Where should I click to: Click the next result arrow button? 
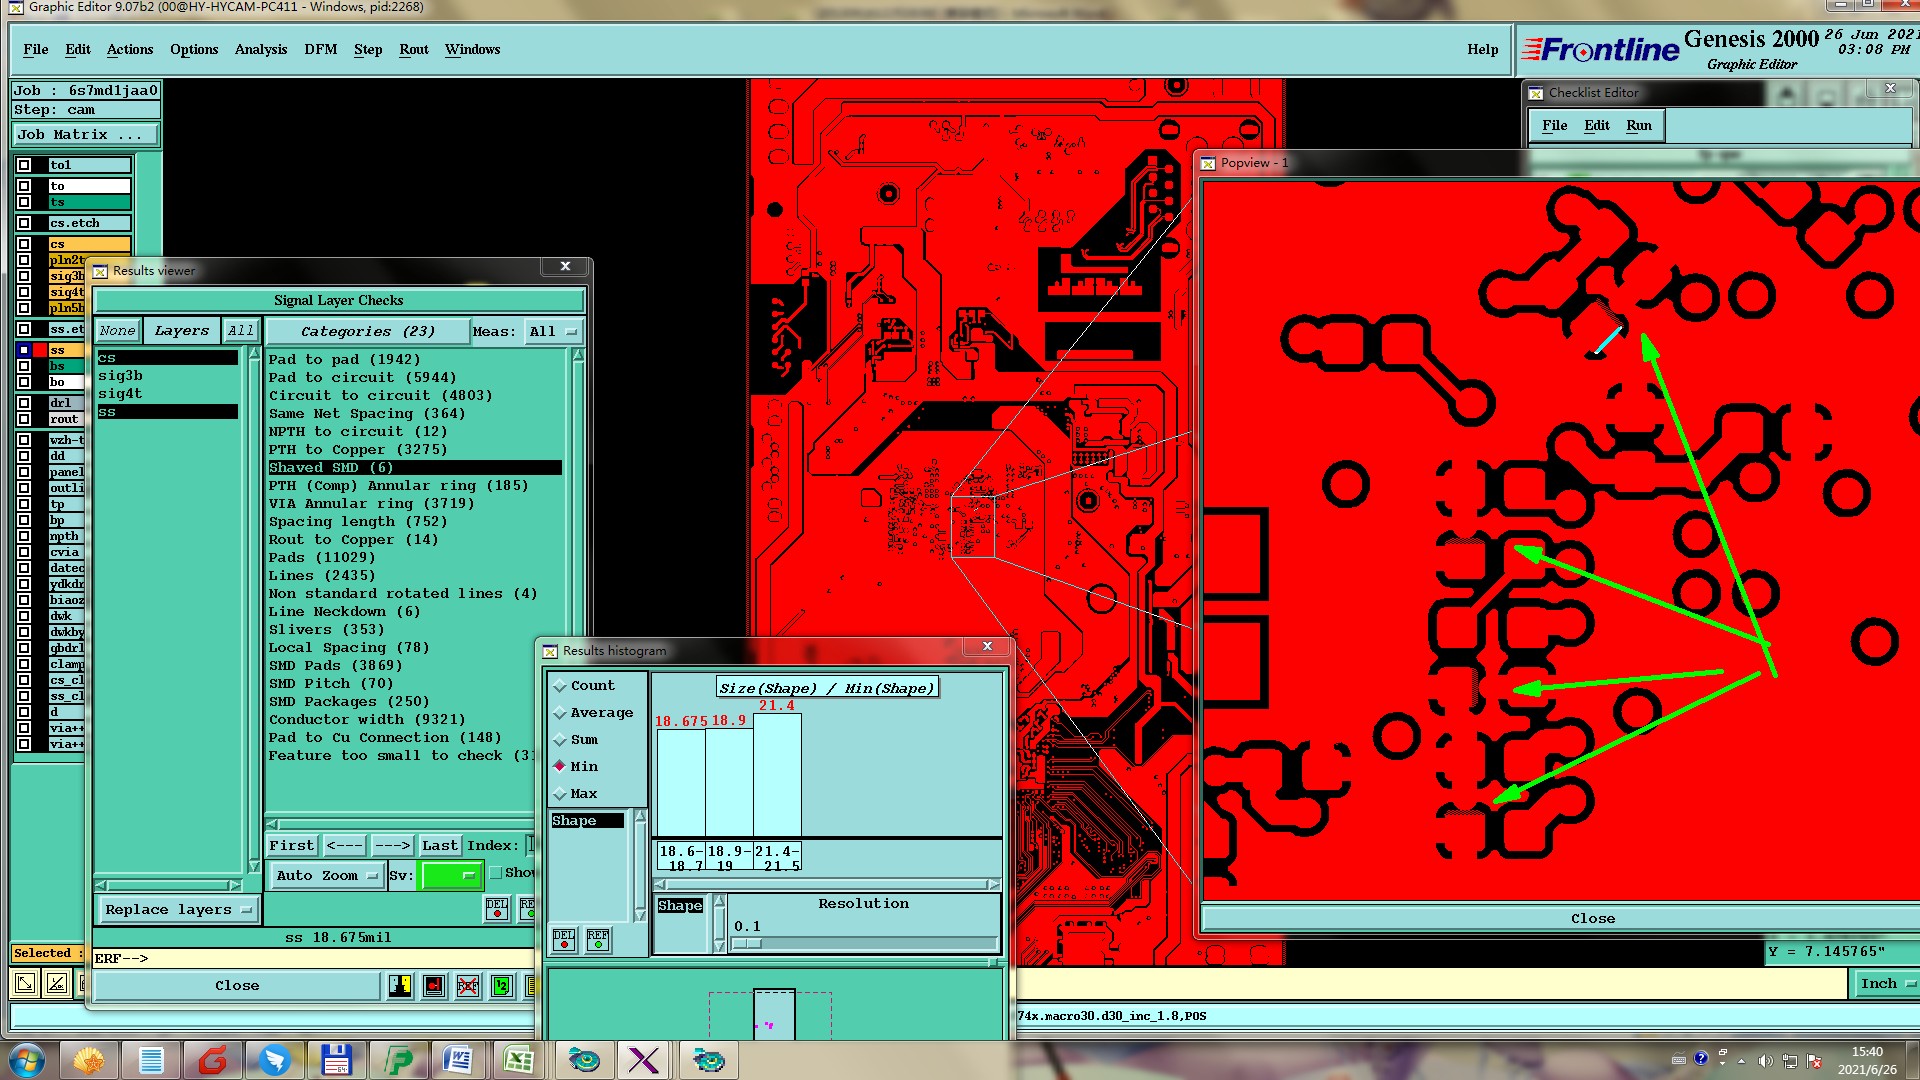coord(392,845)
